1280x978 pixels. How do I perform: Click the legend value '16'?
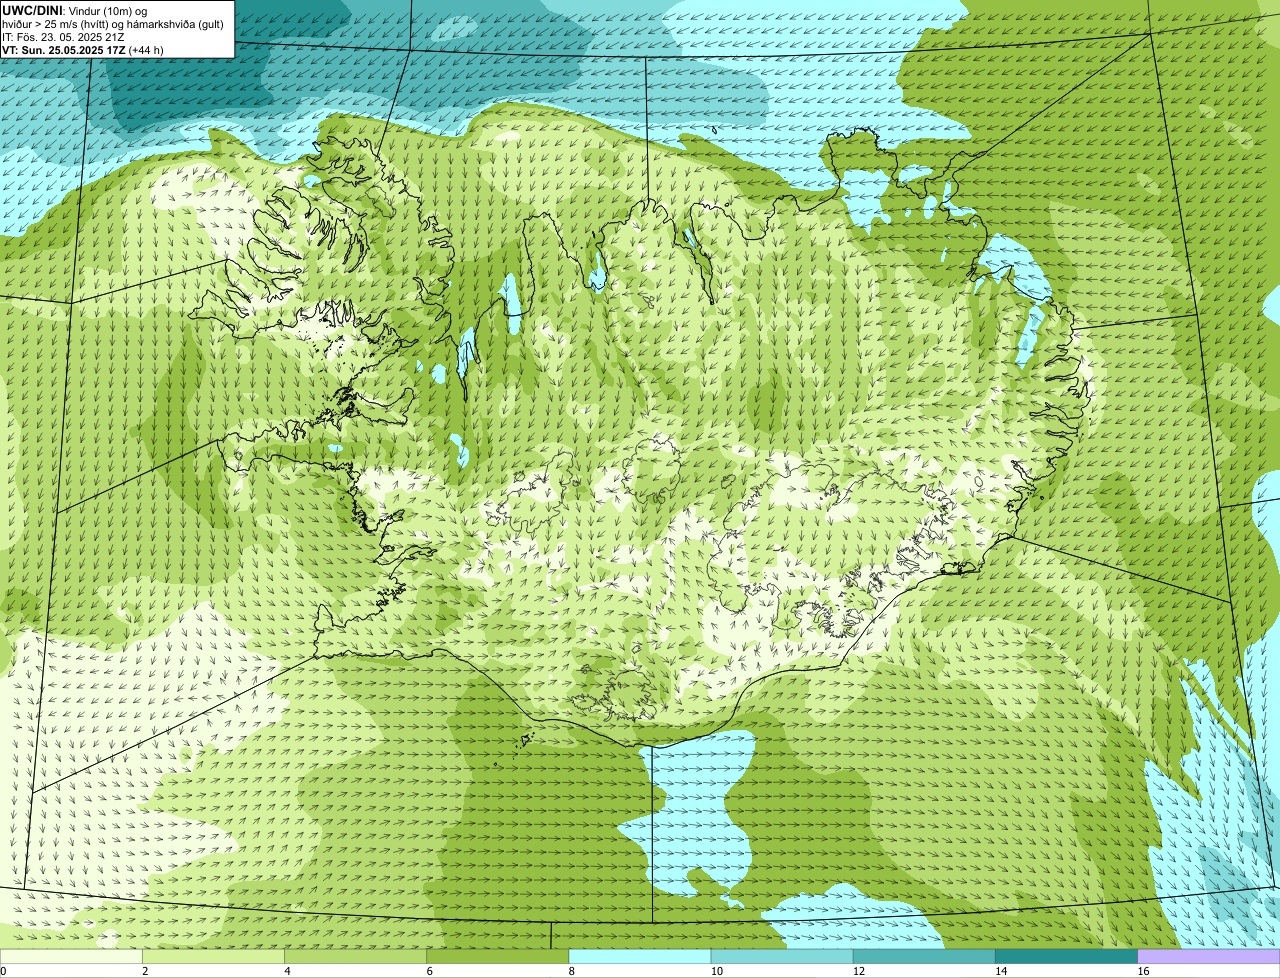(1143, 971)
